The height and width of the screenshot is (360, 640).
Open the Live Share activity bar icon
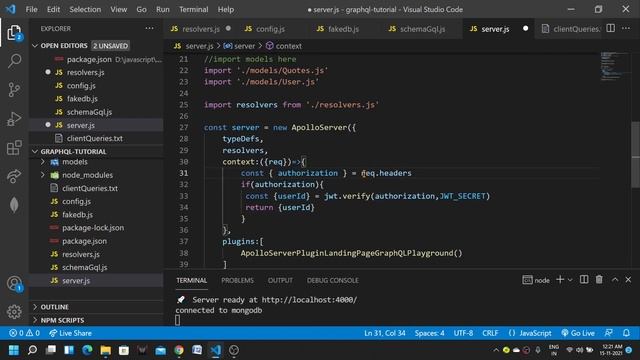coord(14,176)
